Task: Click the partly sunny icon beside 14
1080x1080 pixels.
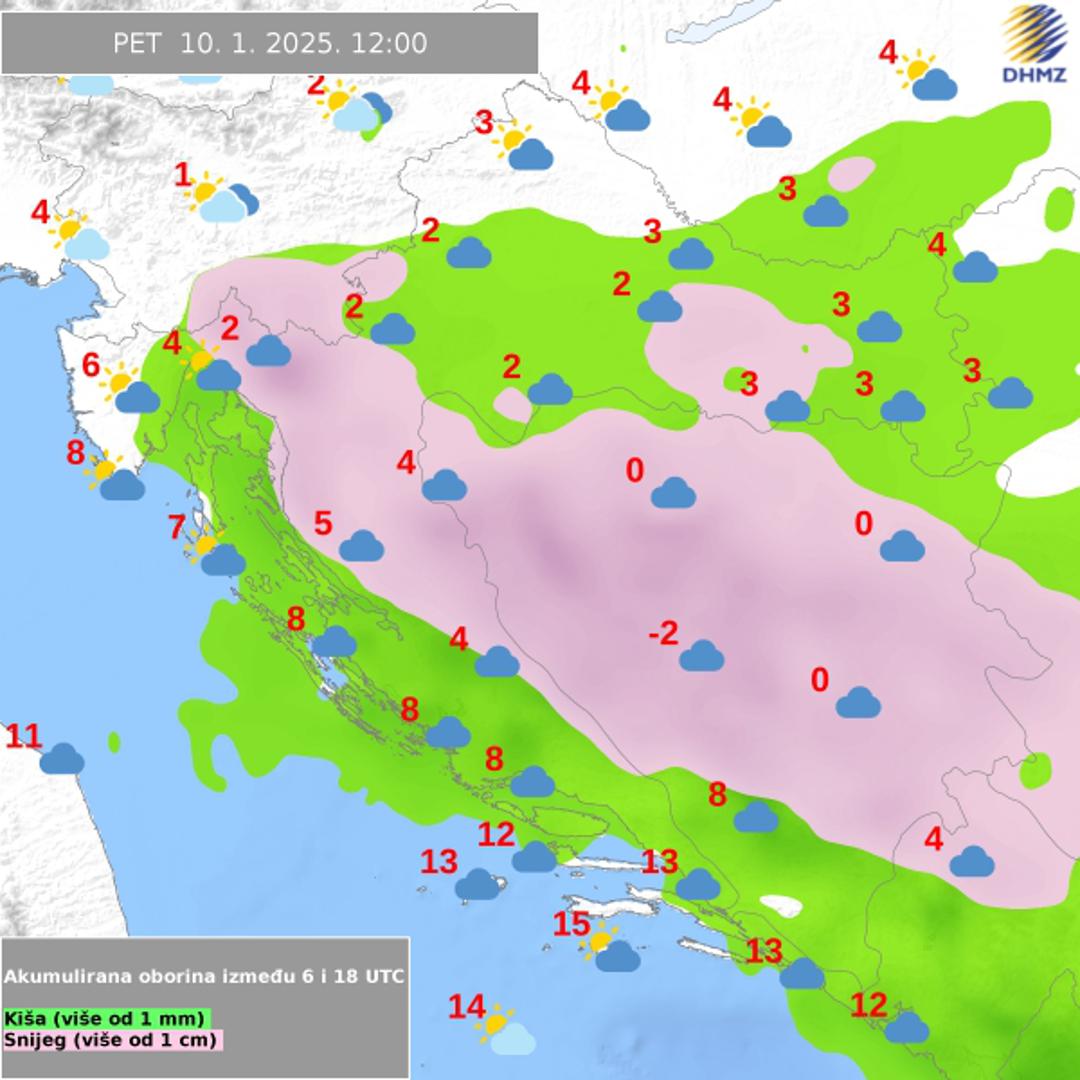Action: pos(505,1032)
